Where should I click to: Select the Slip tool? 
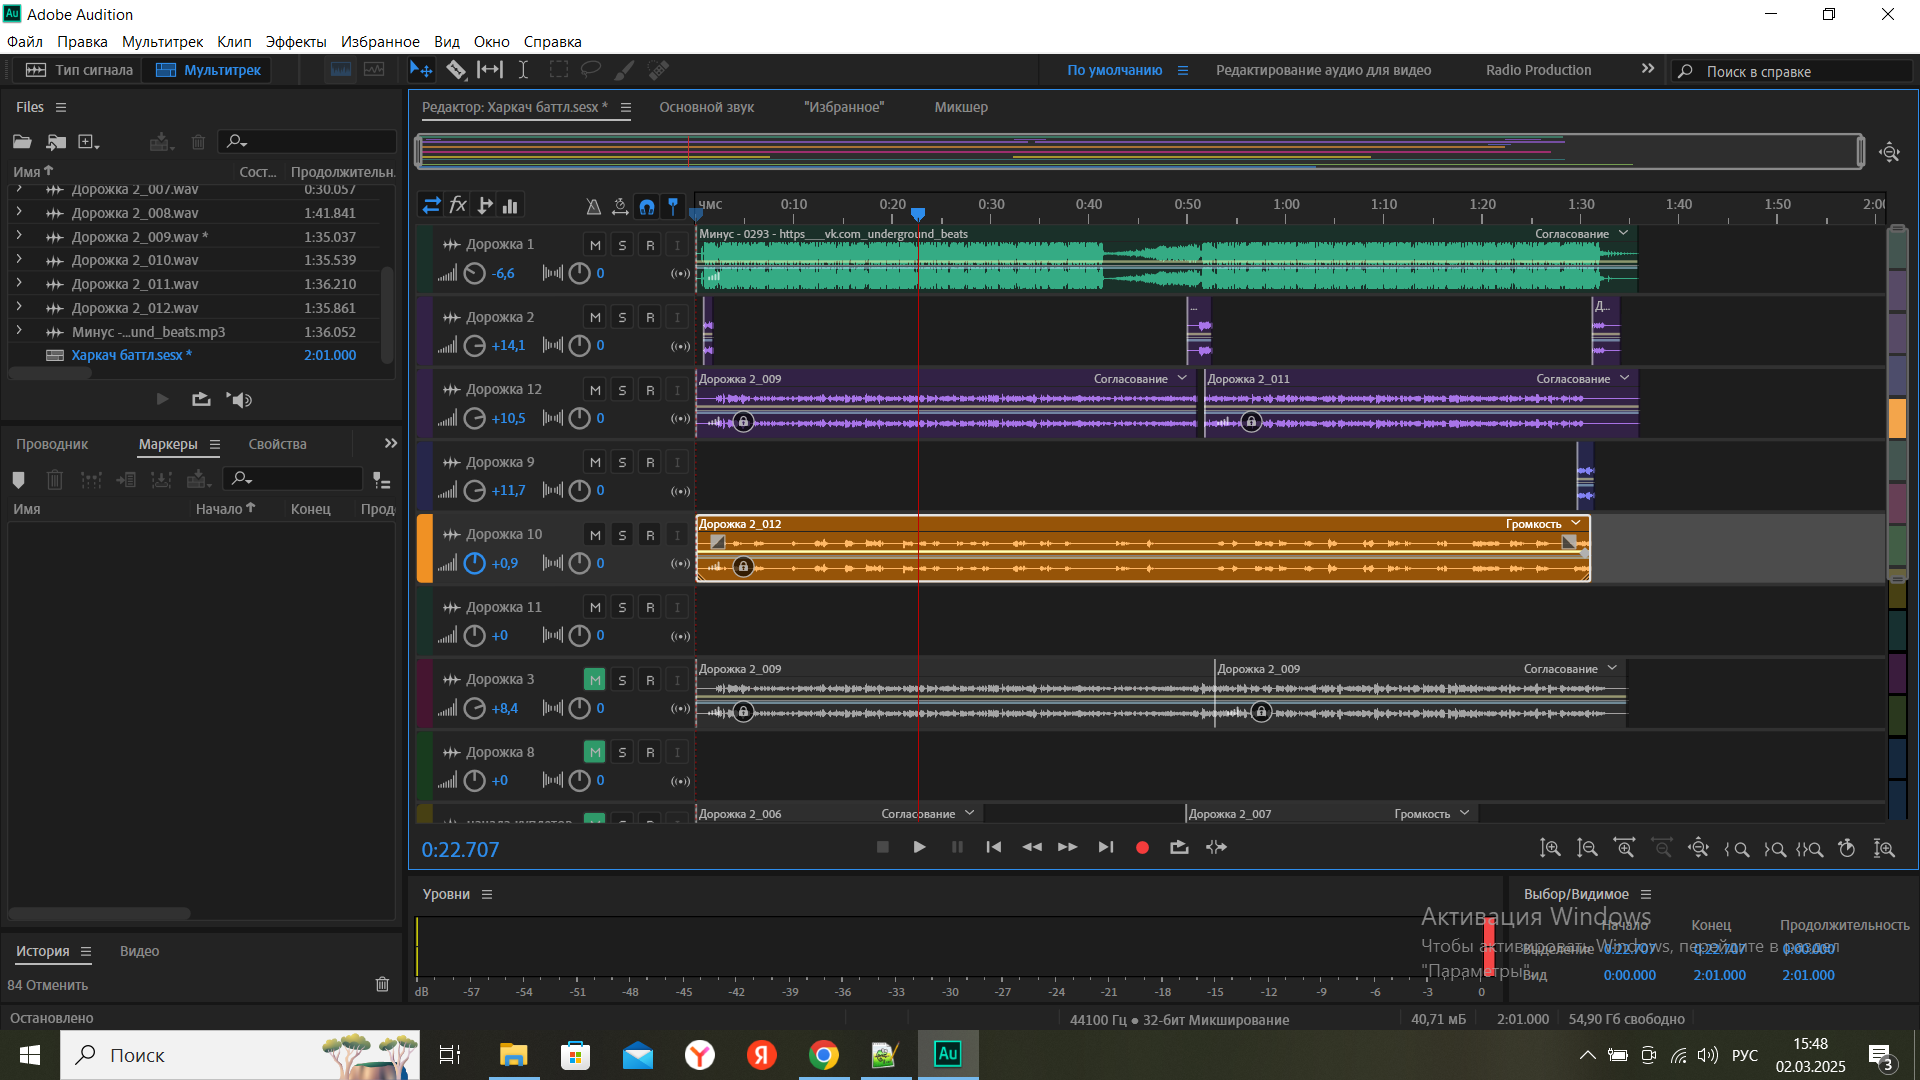pyautogui.click(x=490, y=70)
